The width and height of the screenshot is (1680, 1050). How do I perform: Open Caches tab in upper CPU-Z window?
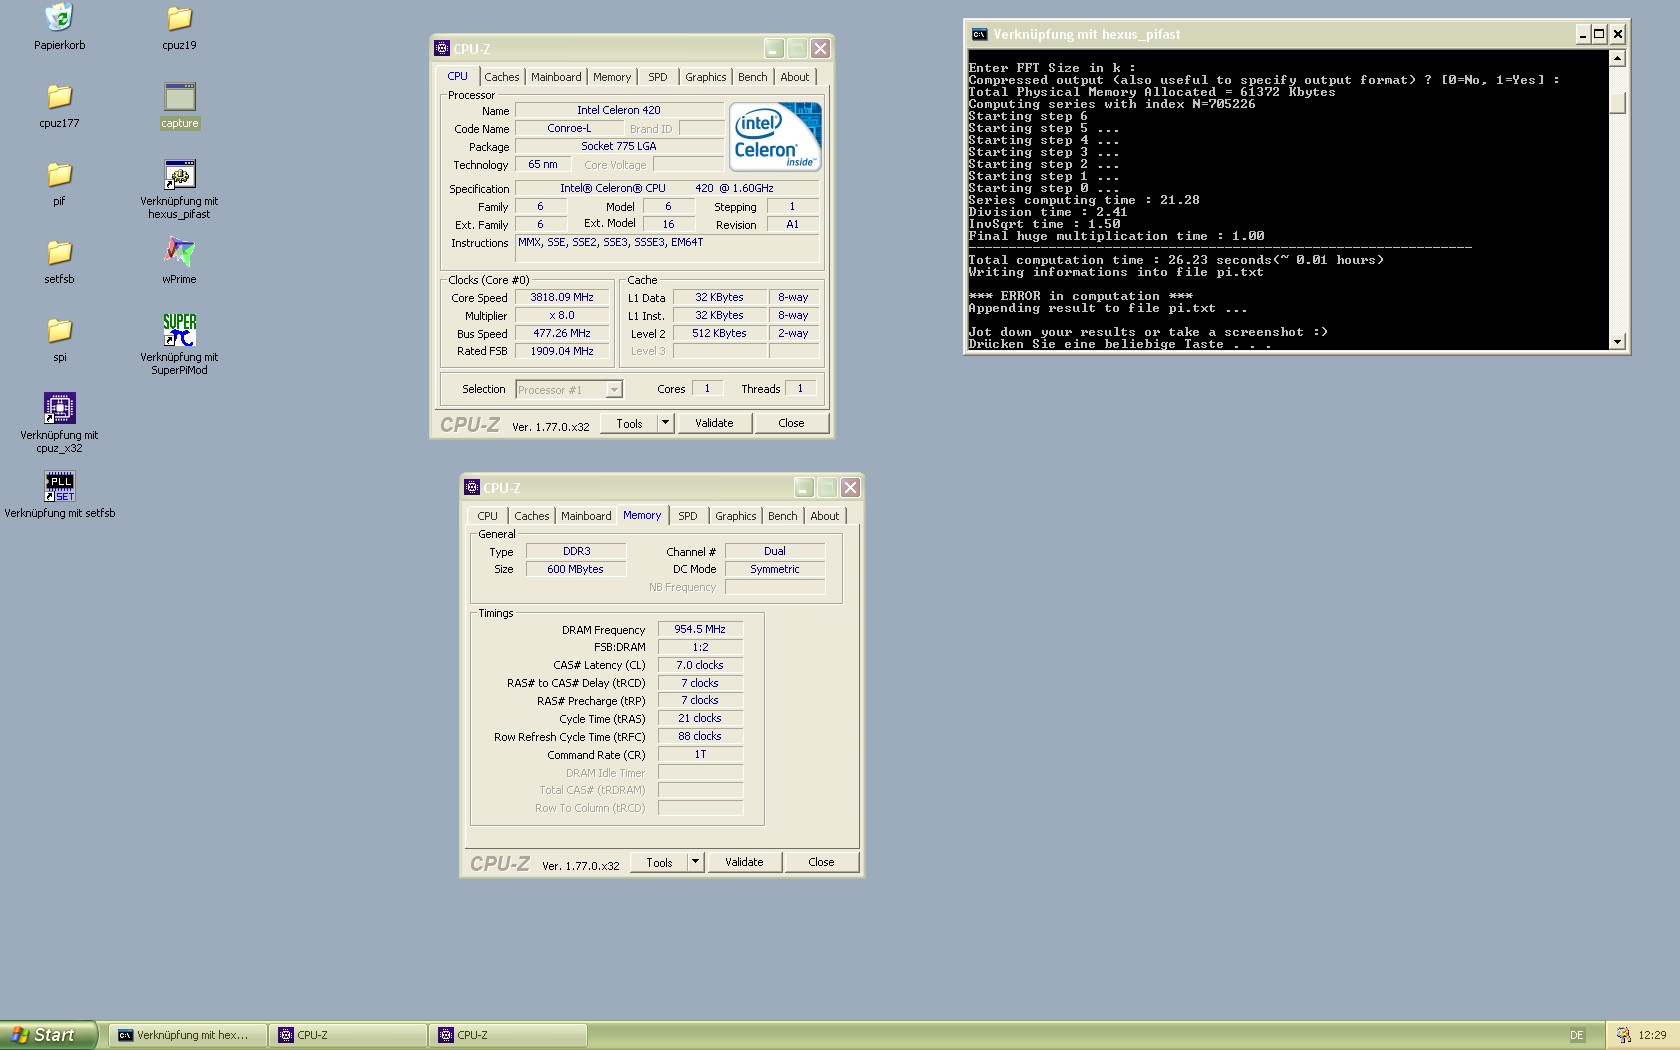(x=501, y=77)
